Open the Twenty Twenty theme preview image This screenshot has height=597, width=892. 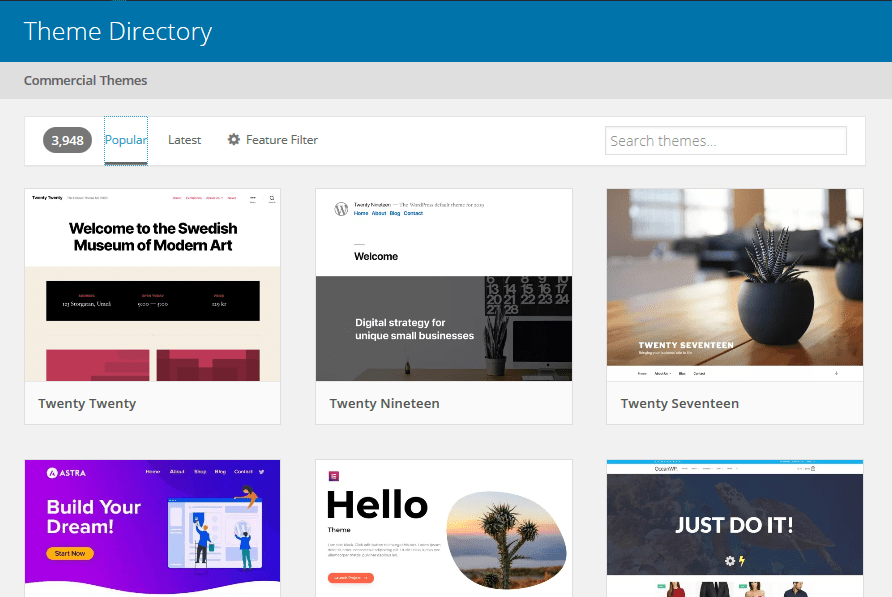[x=152, y=285]
